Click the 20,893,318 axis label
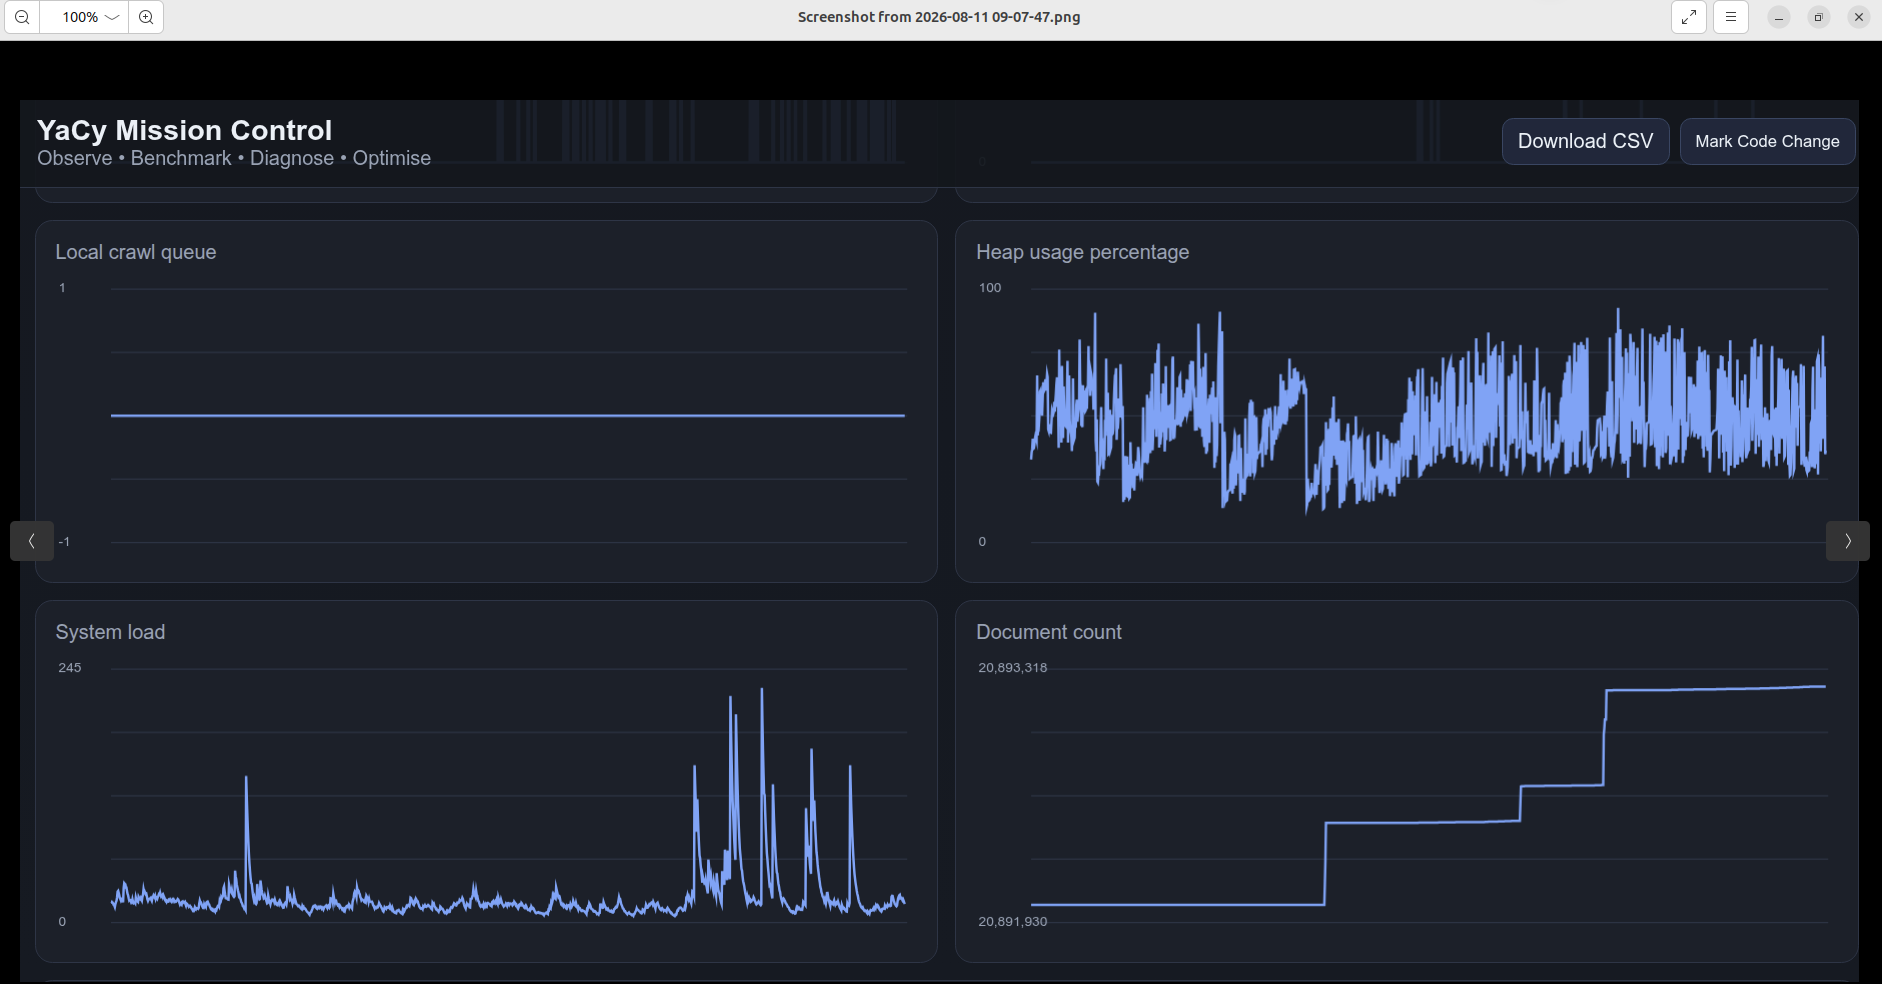This screenshot has width=1882, height=984. (x=1012, y=667)
